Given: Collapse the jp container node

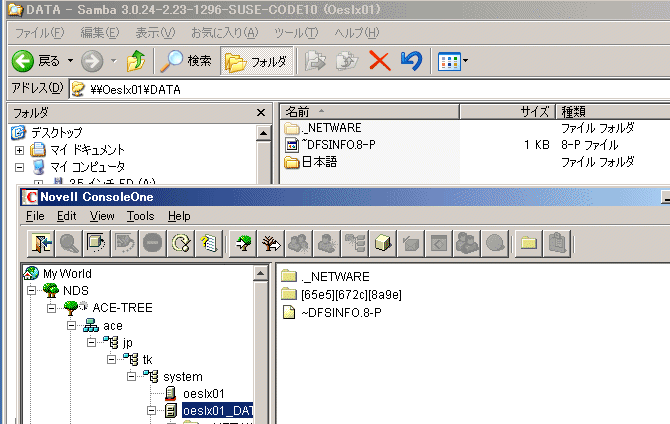Looking at the screenshot, I should 91,342.
